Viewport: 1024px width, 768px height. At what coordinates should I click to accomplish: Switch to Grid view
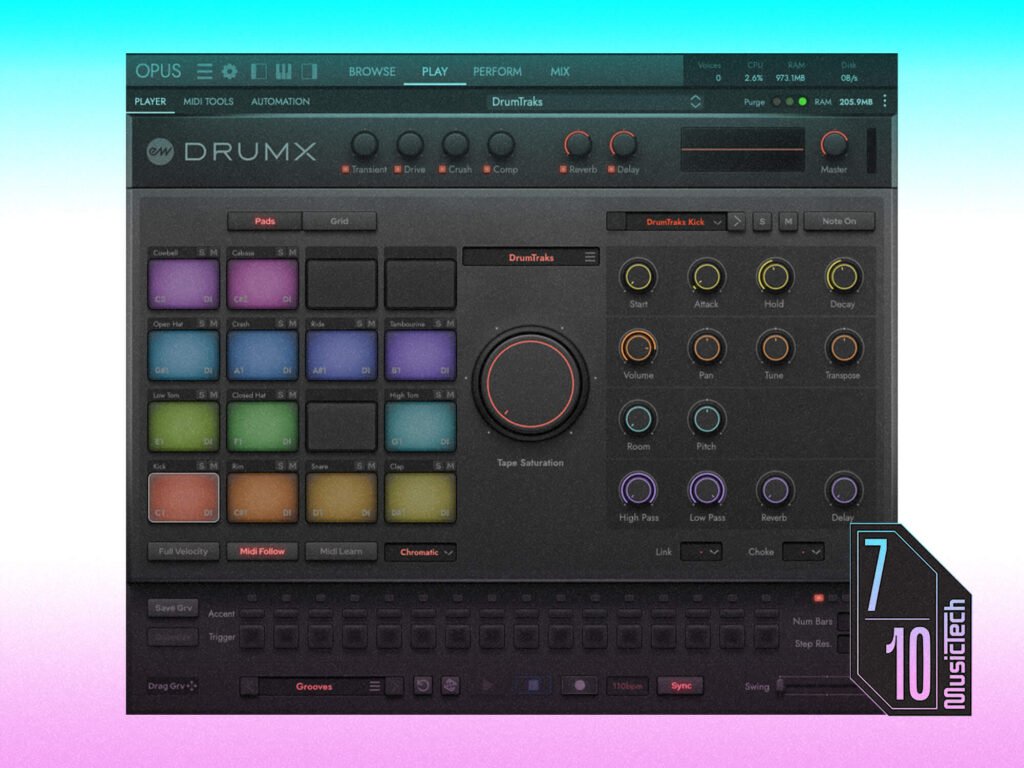tap(340, 221)
